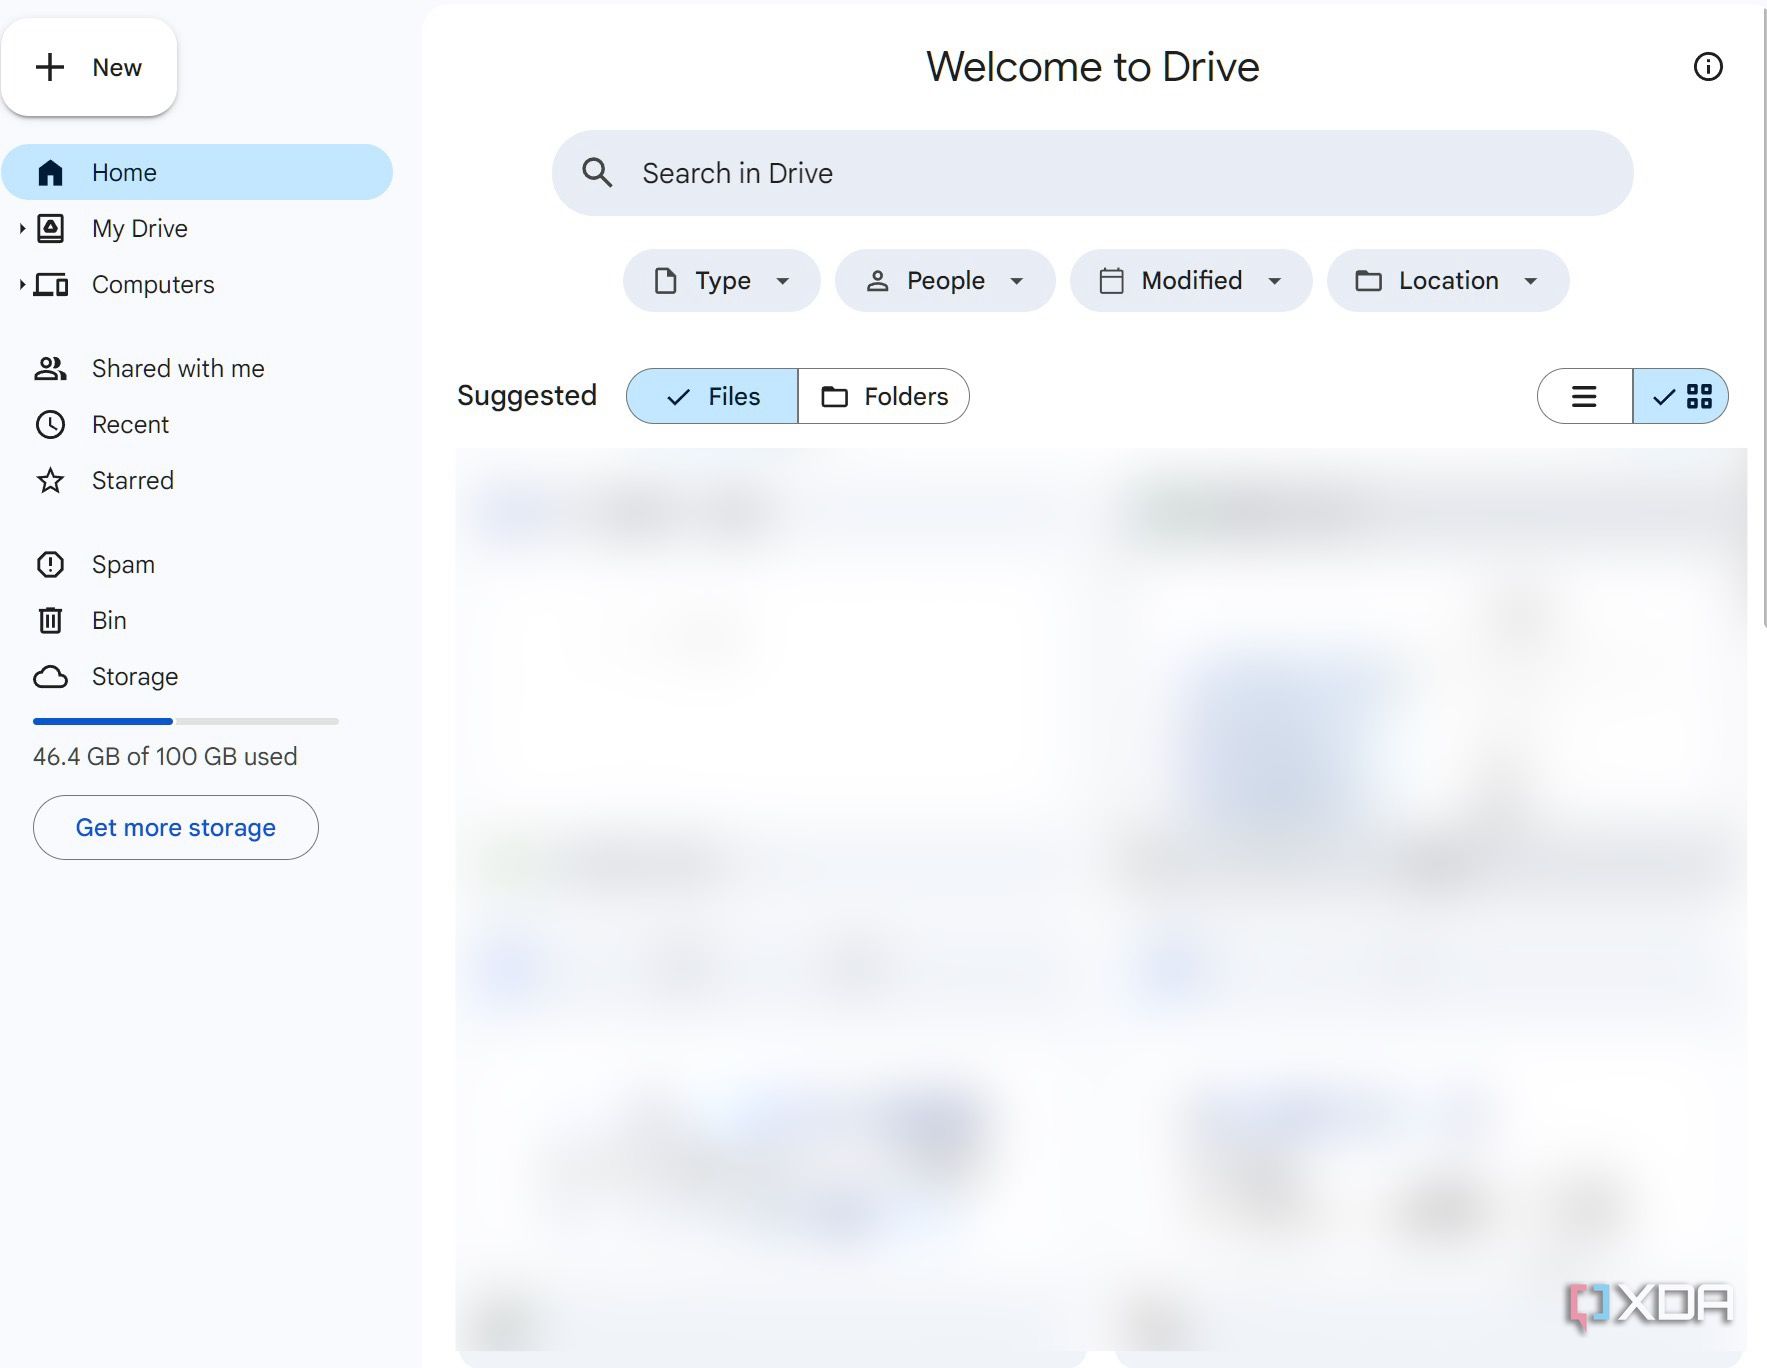
Task: Click the People dropdown arrow
Action: point(1017,281)
